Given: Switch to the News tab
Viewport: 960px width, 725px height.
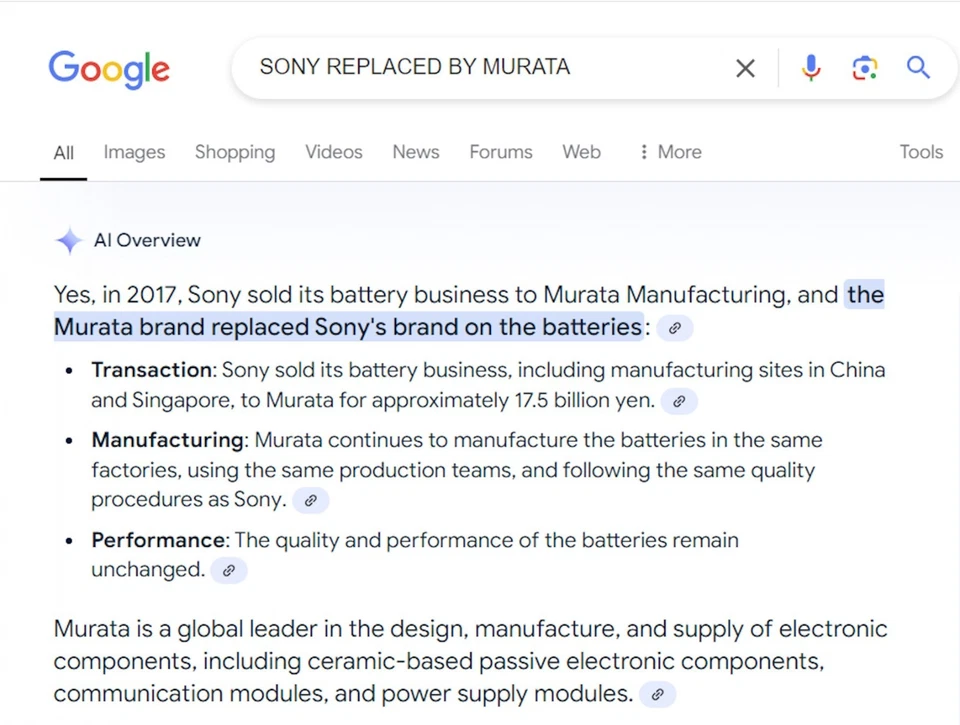Looking at the screenshot, I should 415,152.
